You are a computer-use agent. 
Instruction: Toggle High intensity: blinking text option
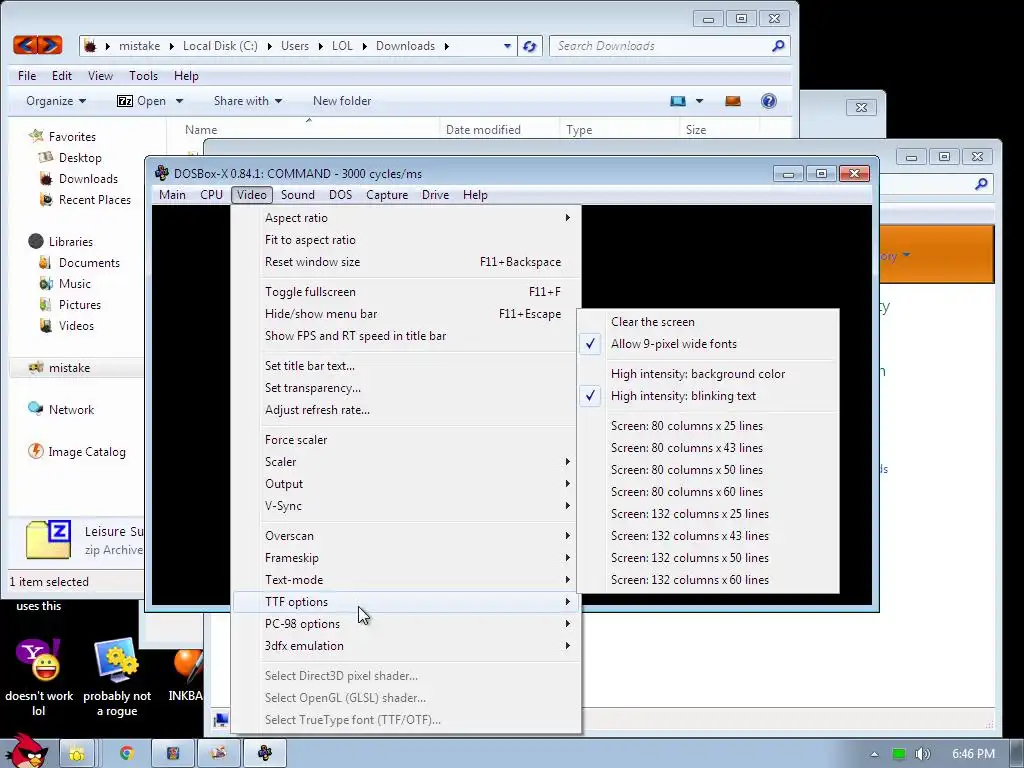(x=707, y=396)
